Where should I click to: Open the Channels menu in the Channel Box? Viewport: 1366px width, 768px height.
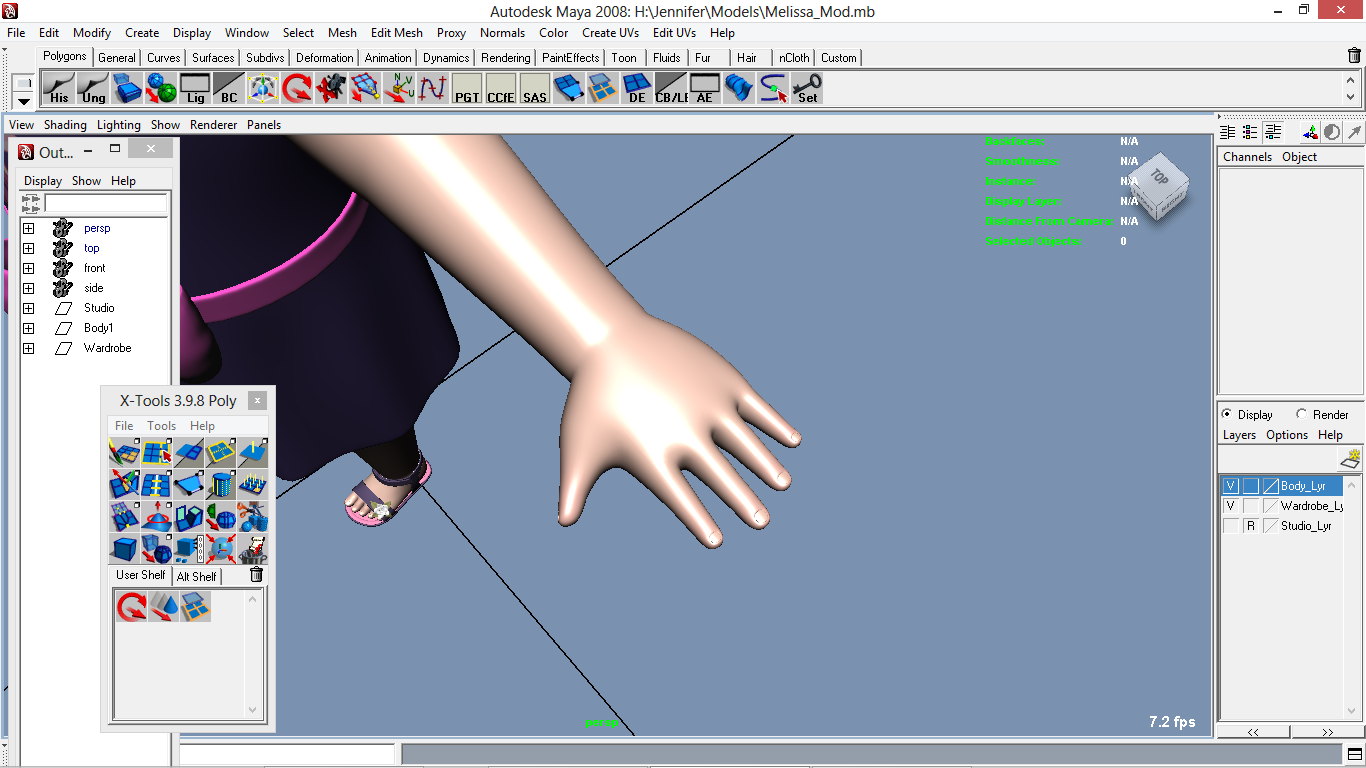tap(1247, 157)
